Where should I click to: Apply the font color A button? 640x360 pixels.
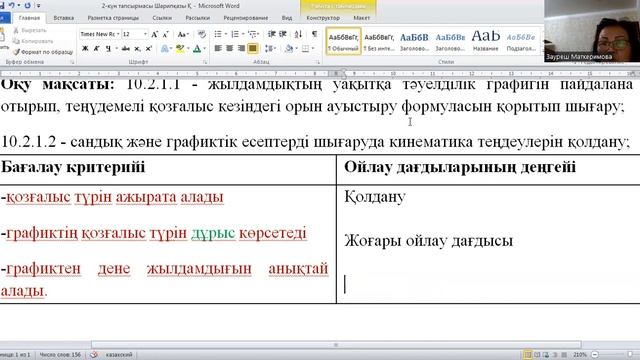coord(197,49)
